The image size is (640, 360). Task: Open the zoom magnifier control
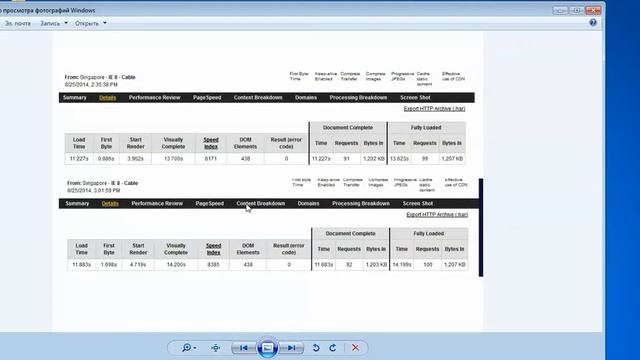coord(187,348)
